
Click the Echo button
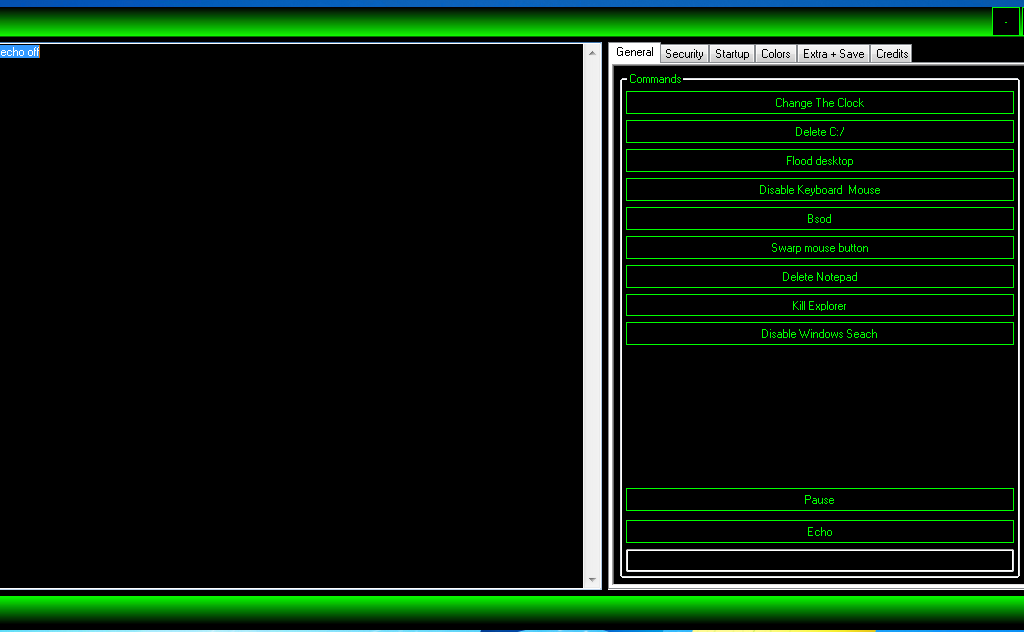click(819, 531)
